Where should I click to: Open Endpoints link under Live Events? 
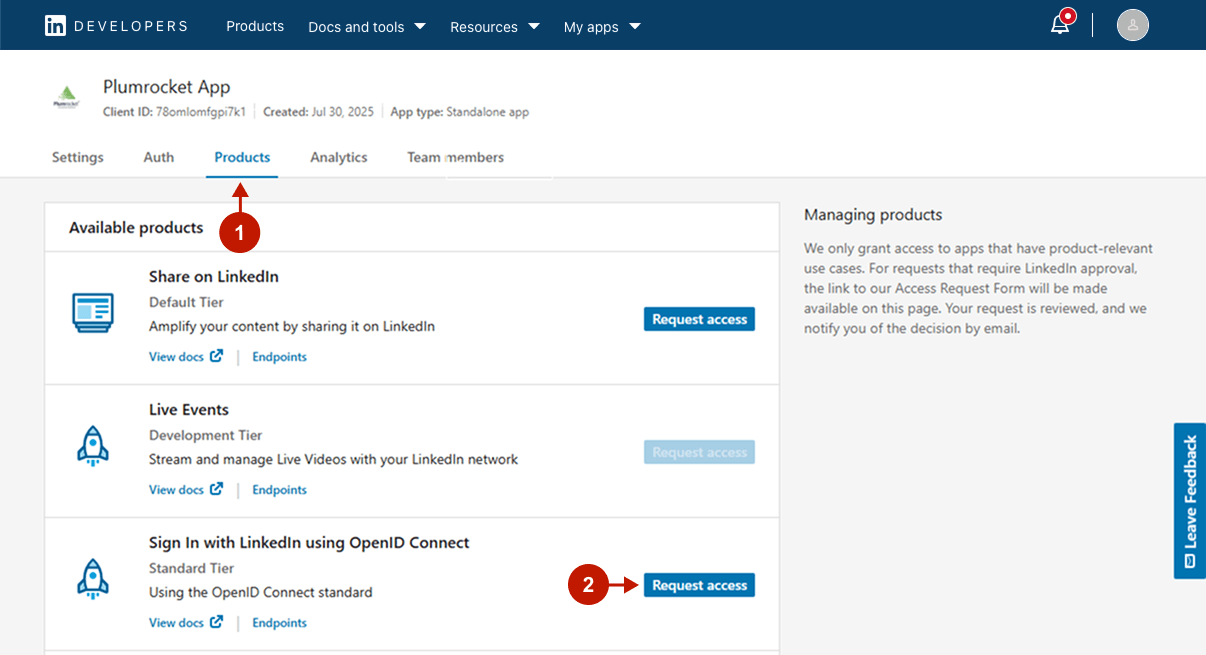[x=279, y=490]
